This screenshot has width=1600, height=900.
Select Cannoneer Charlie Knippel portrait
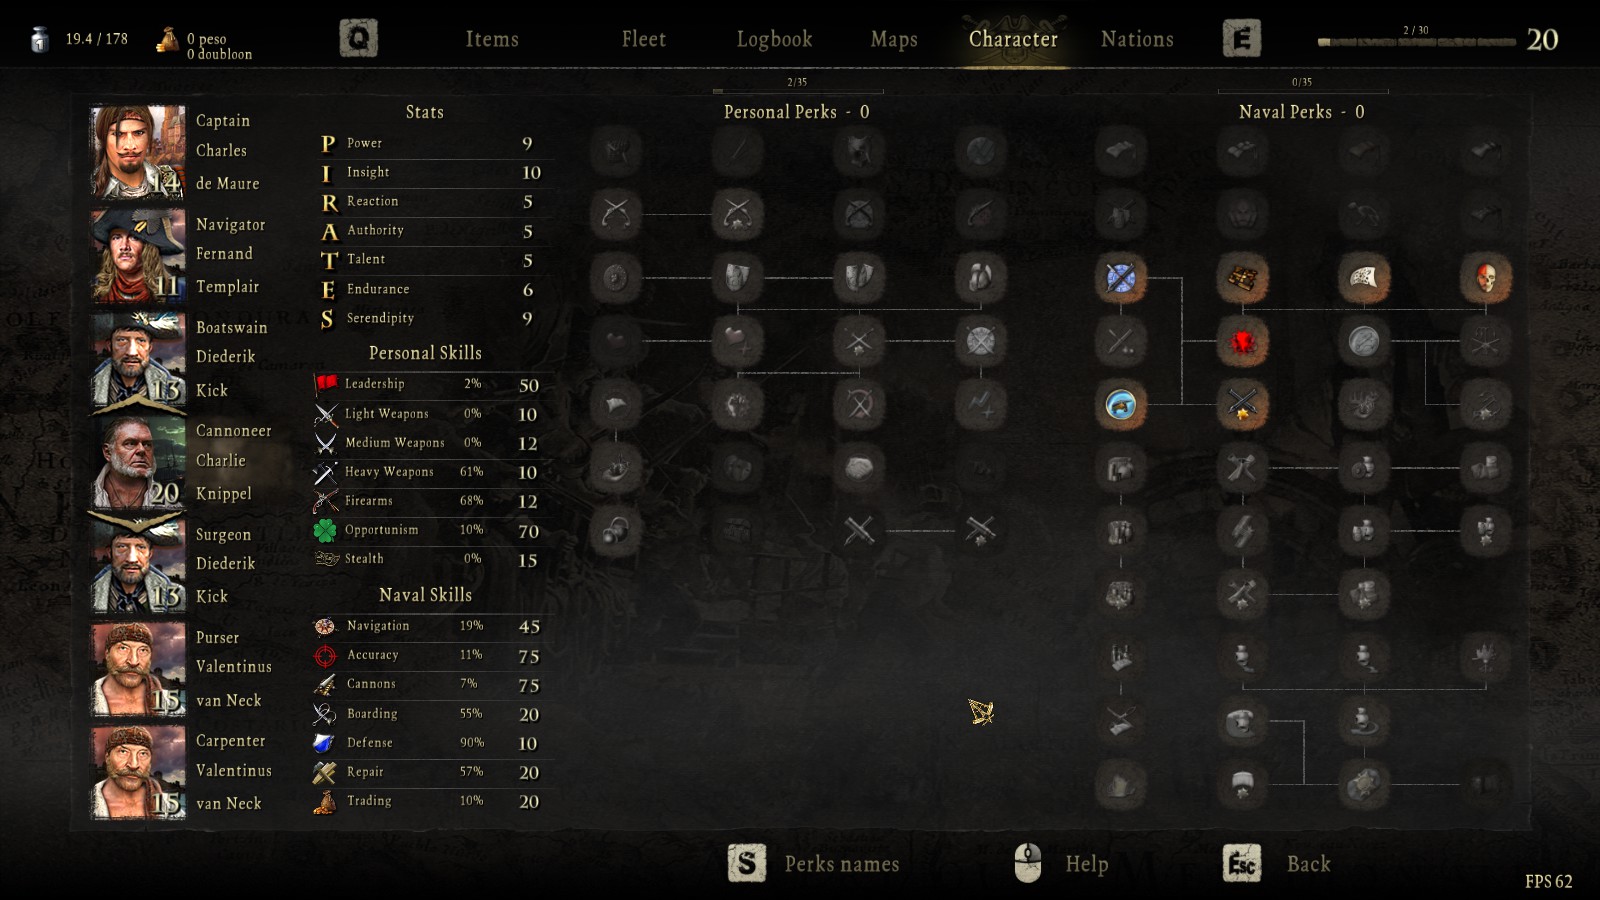click(x=137, y=462)
